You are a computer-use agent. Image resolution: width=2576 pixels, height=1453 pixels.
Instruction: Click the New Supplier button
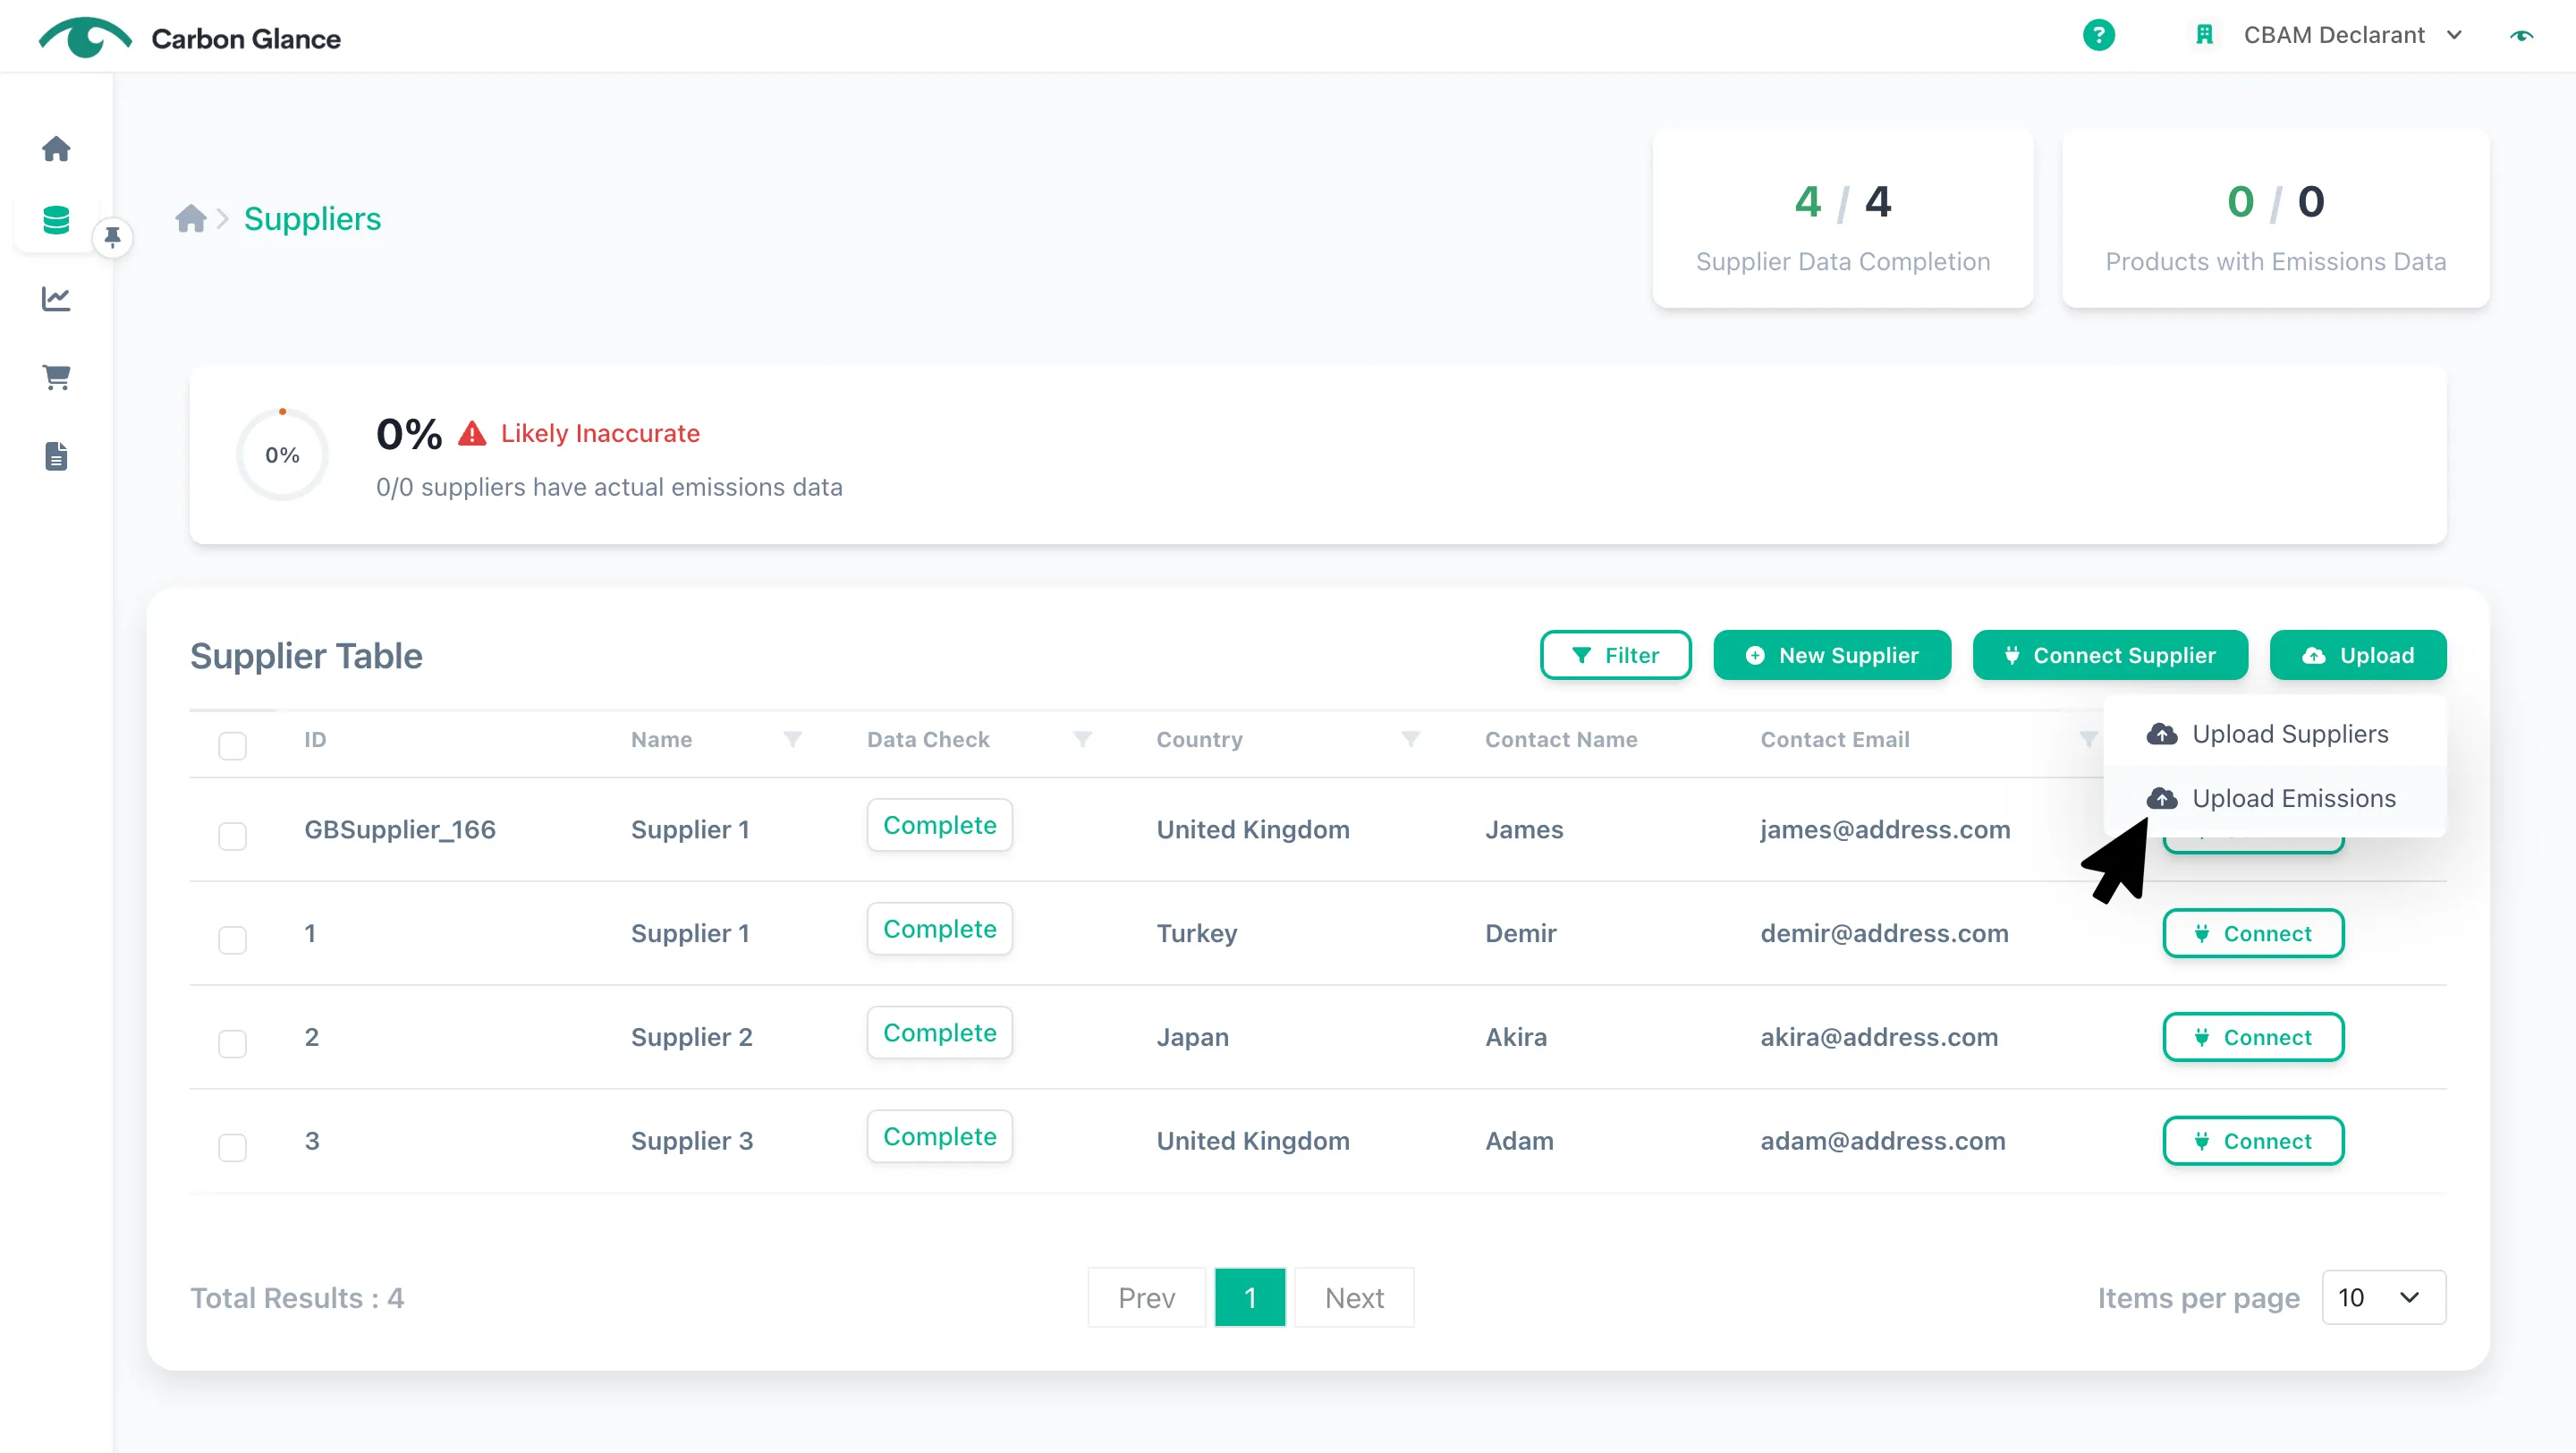click(x=1831, y=655)
